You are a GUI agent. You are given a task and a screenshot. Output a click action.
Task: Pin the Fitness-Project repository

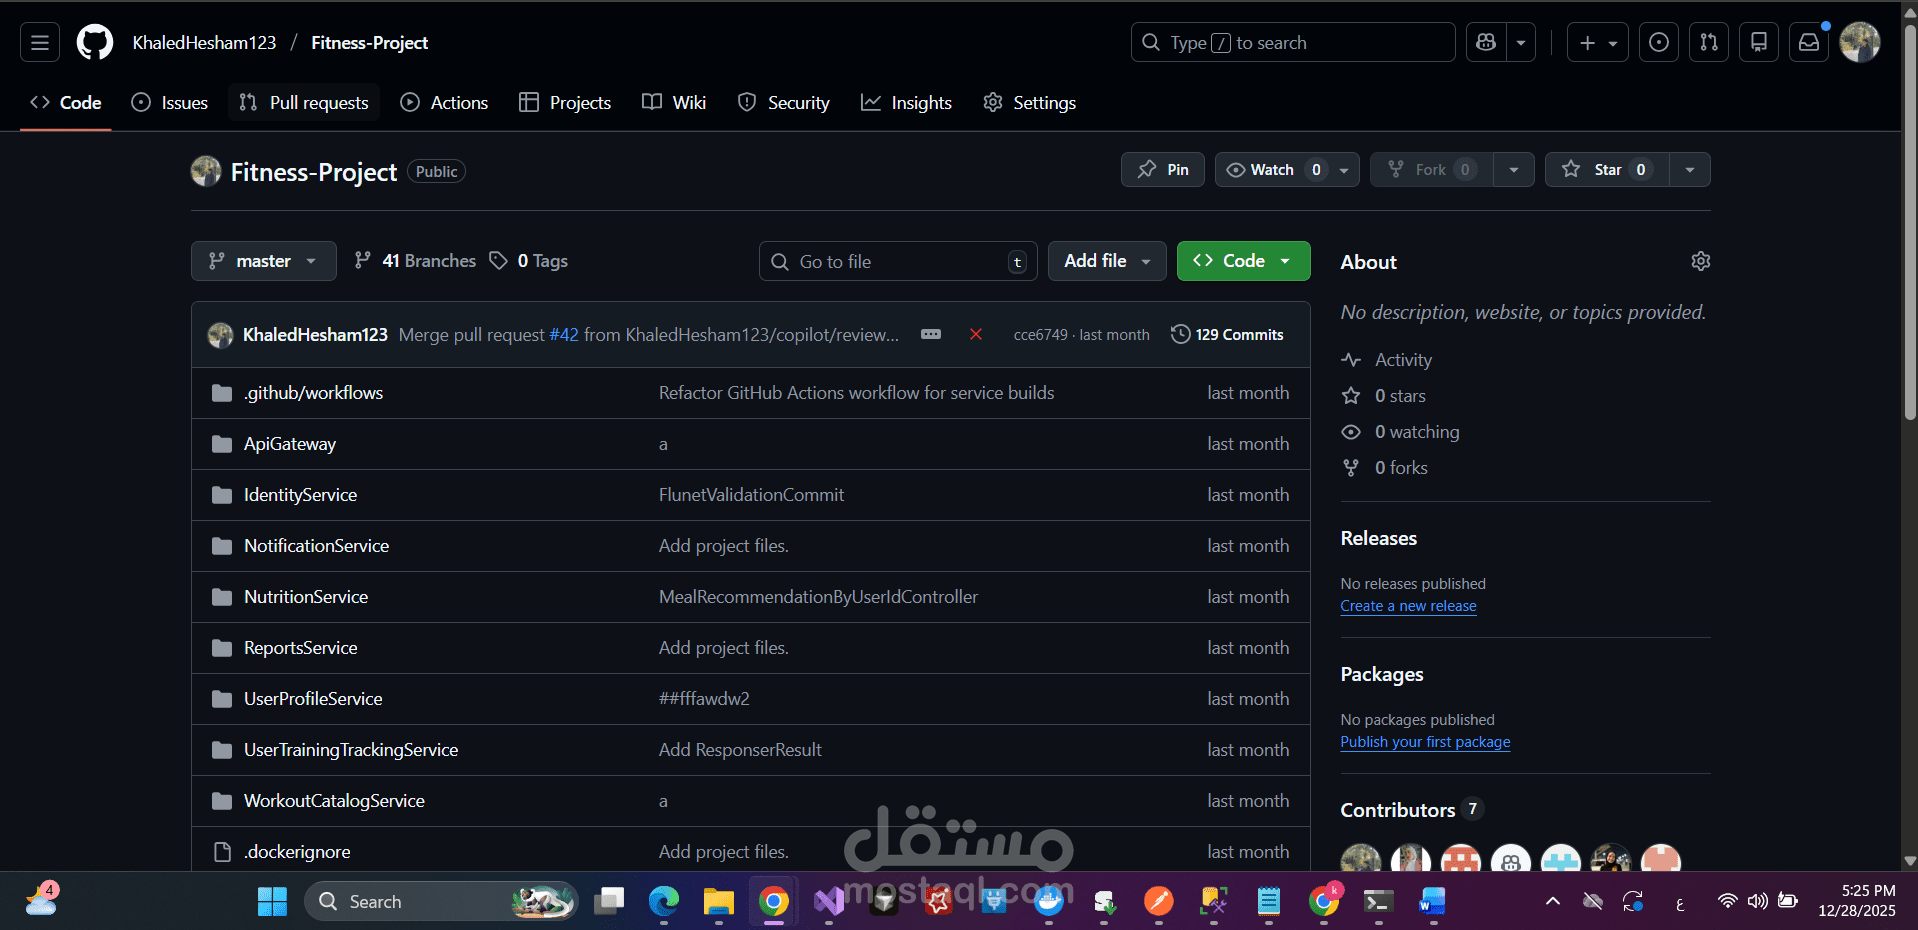(x=1163, y=170)
